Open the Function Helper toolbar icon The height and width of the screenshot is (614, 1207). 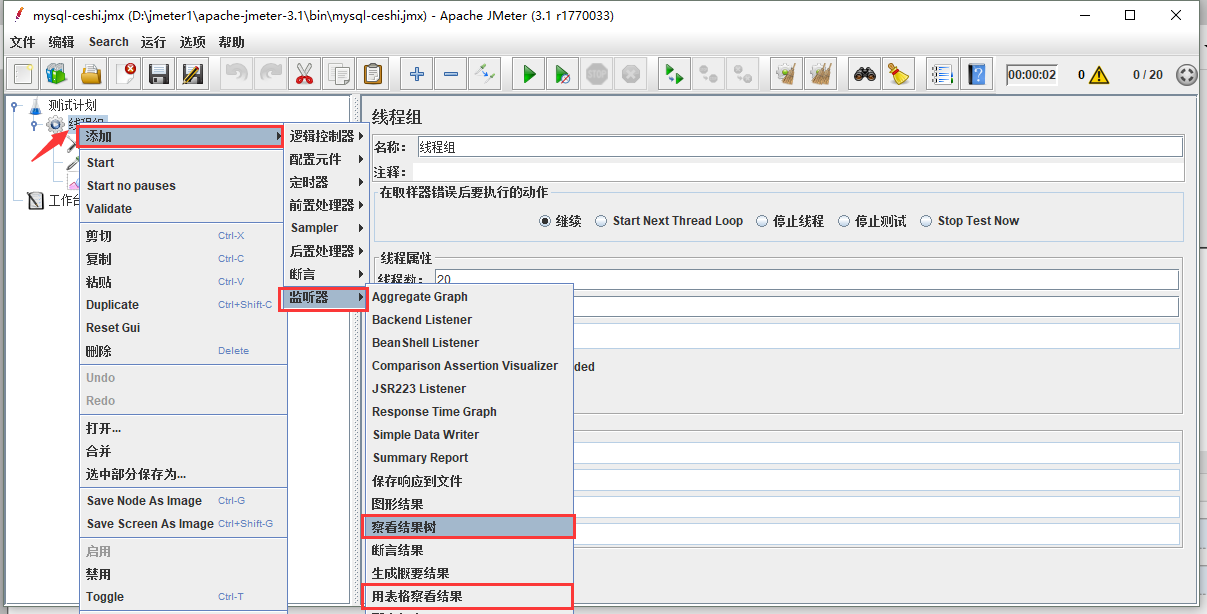pos(942,74)
